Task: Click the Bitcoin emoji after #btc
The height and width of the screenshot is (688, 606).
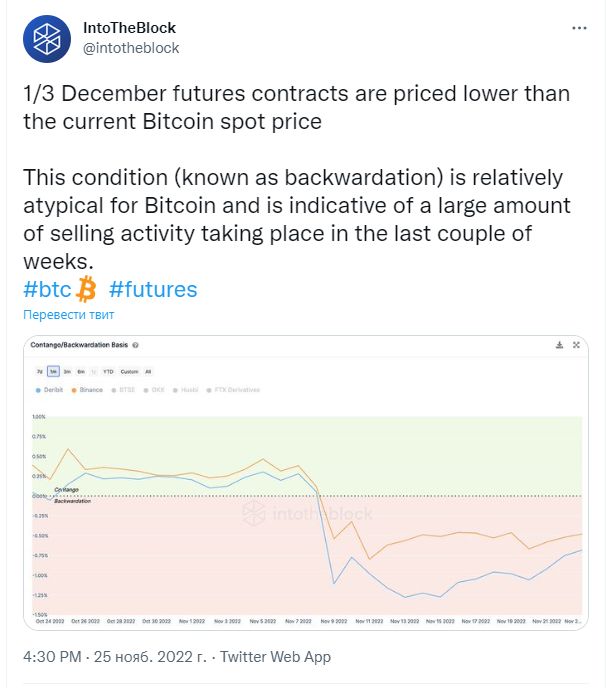Action: point(86,290)
